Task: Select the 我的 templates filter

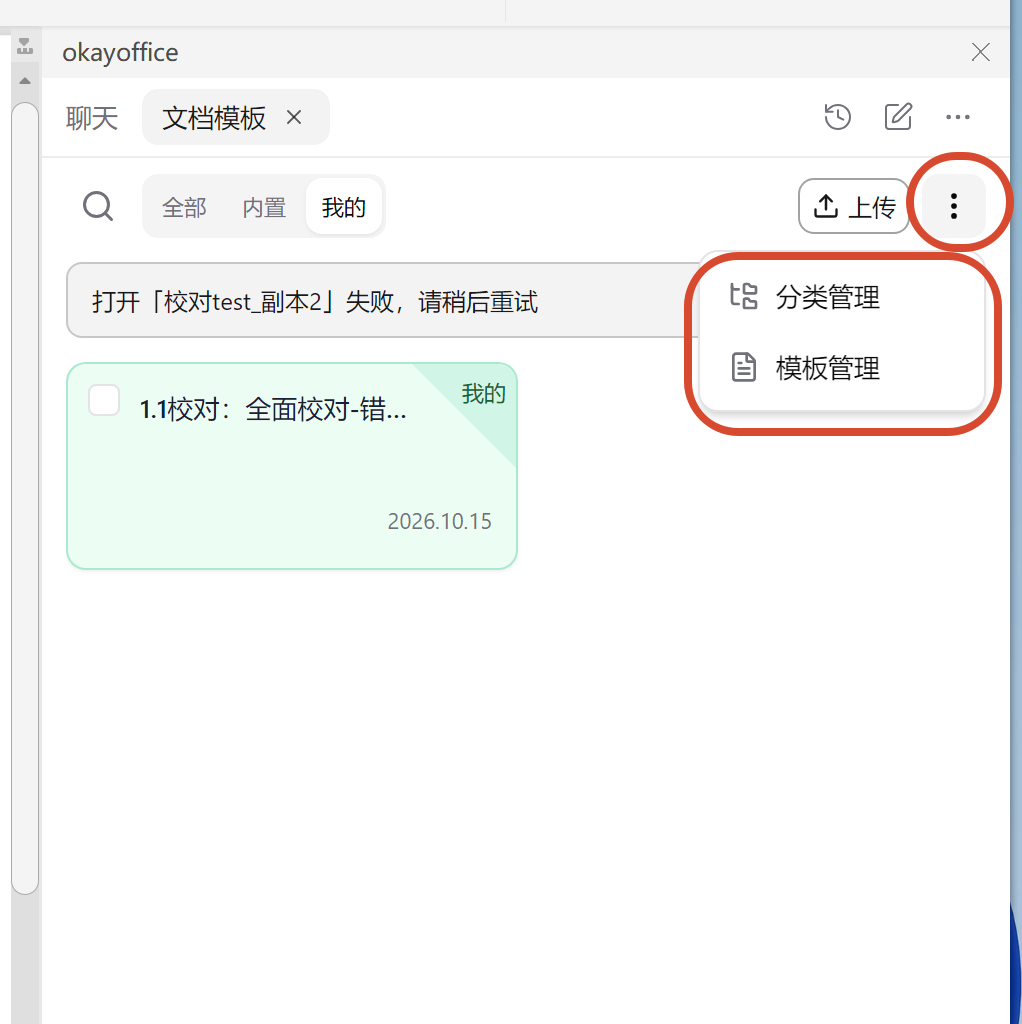Action: (x=343, y=207)
